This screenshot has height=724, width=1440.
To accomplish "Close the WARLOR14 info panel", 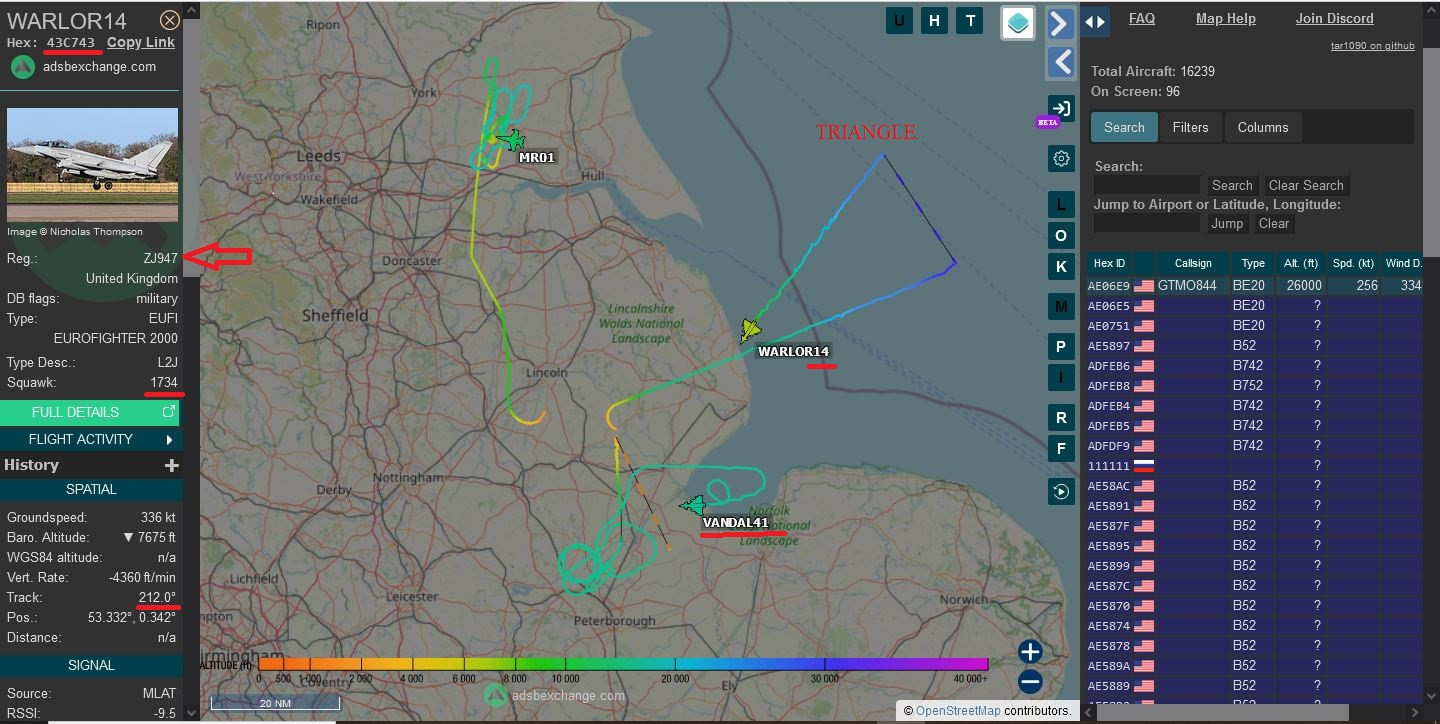I will point(170,20).
